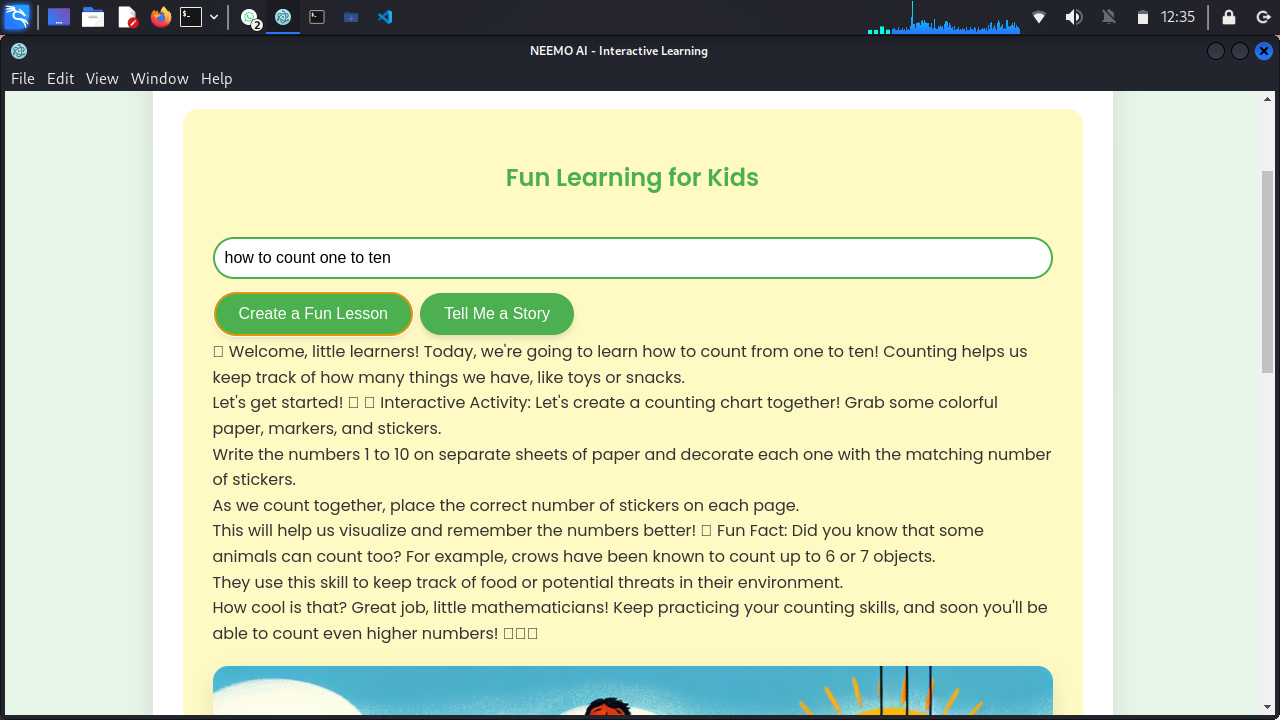The width and height of the screenshot is (1280, 720).
Task: Click the 12:35 clock
Action: [x=1178, y=17]
